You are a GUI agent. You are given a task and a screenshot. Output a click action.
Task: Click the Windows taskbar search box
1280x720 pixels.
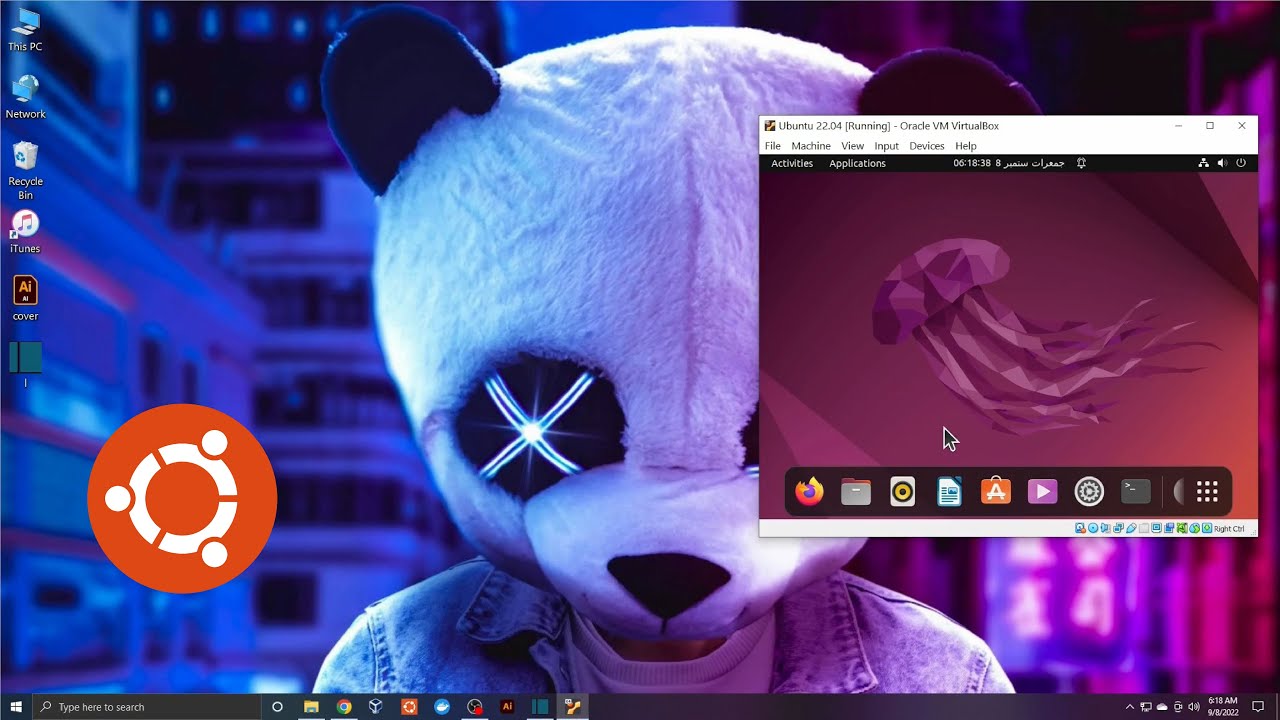[147, 707]
